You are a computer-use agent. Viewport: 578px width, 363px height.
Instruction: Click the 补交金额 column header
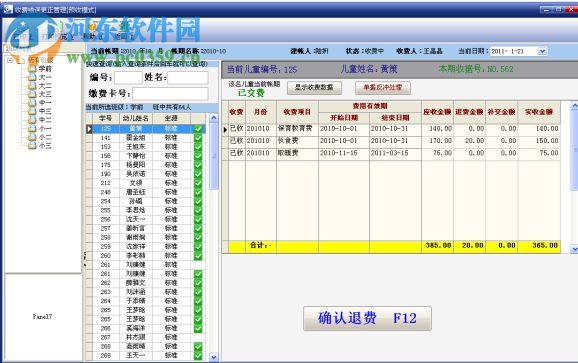pos(502,112)
